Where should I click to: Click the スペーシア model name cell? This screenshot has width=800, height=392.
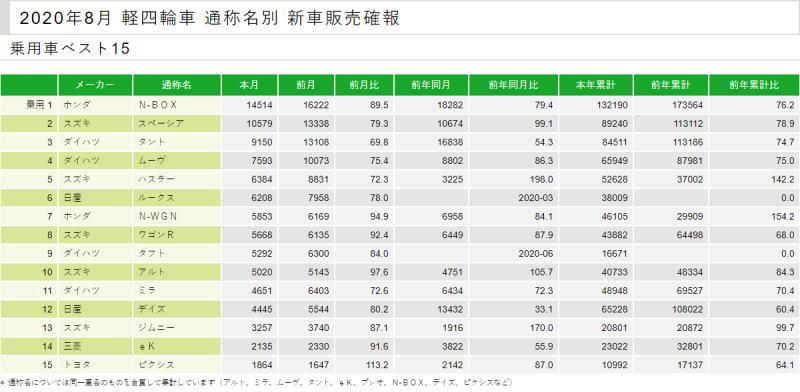pyautogui.click(x=177, y=124)
